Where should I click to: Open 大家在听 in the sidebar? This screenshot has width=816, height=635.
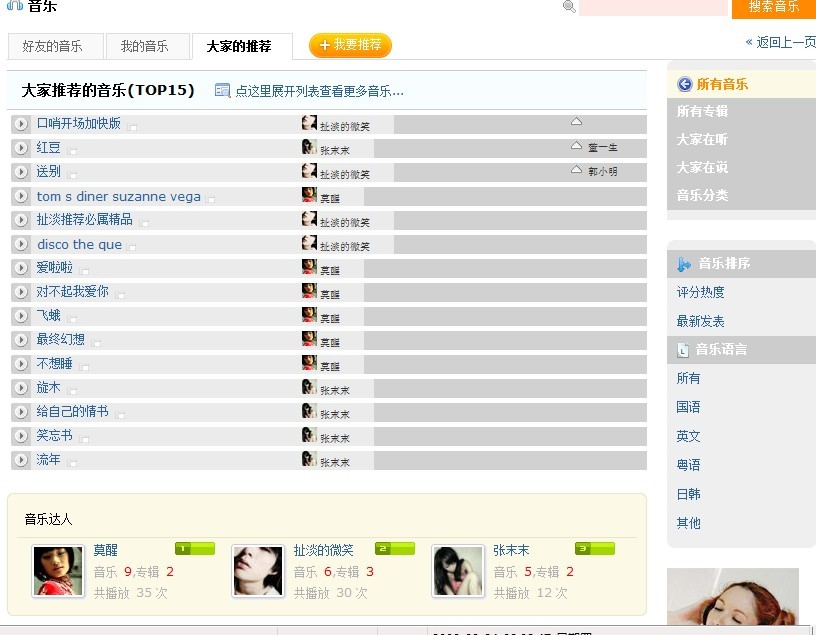702,139
